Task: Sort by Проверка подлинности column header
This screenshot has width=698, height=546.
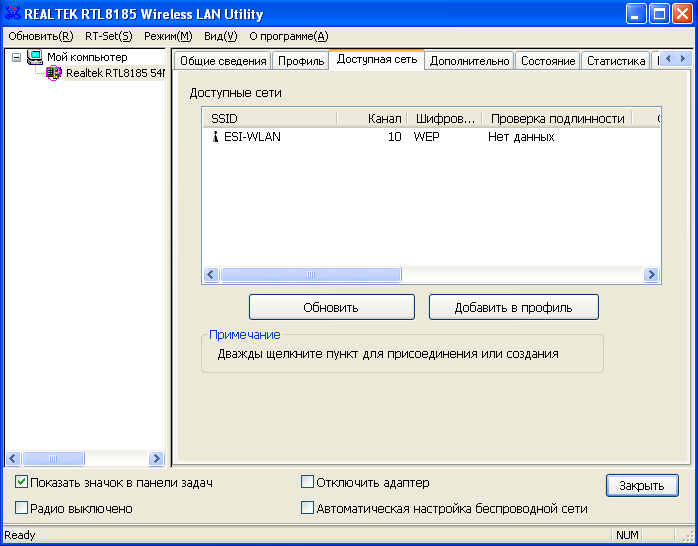Action: point(557,118)
